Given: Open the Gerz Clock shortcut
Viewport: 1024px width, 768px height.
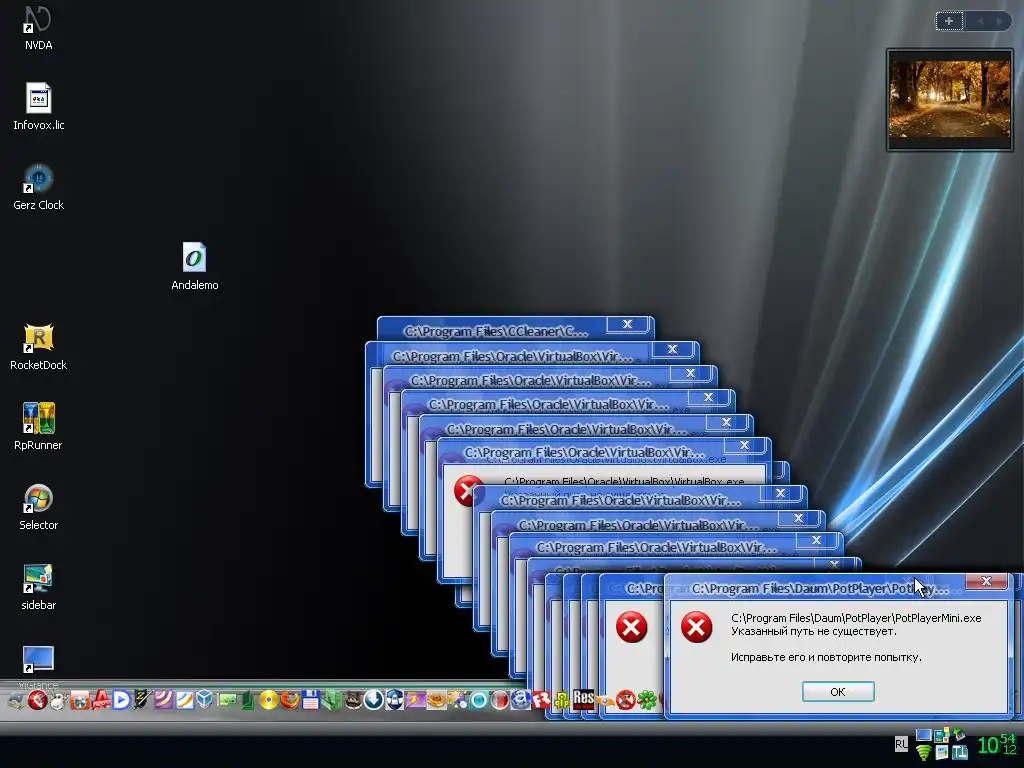Looking at the screenshot, I should pos(39,187).
